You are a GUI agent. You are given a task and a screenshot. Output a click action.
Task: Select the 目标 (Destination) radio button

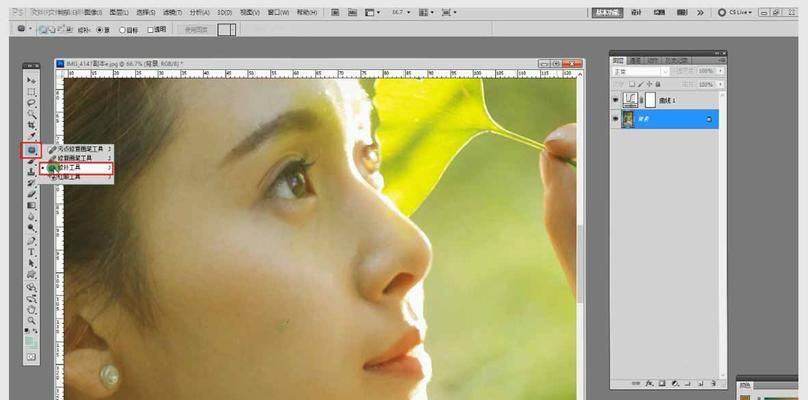(x=123, y=30)
